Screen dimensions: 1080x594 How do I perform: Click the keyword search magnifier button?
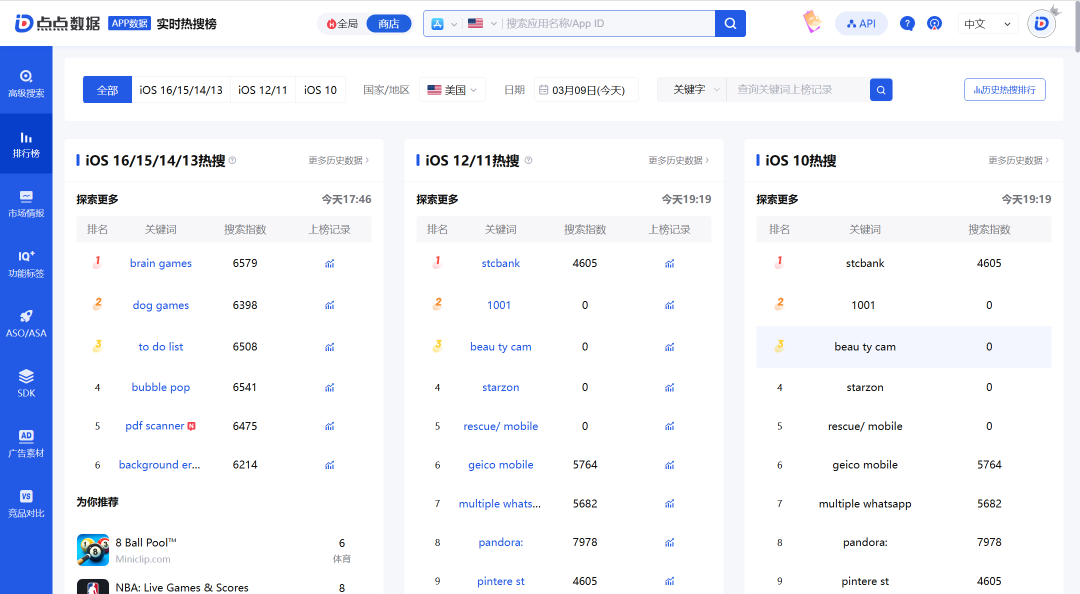point(881,90)
